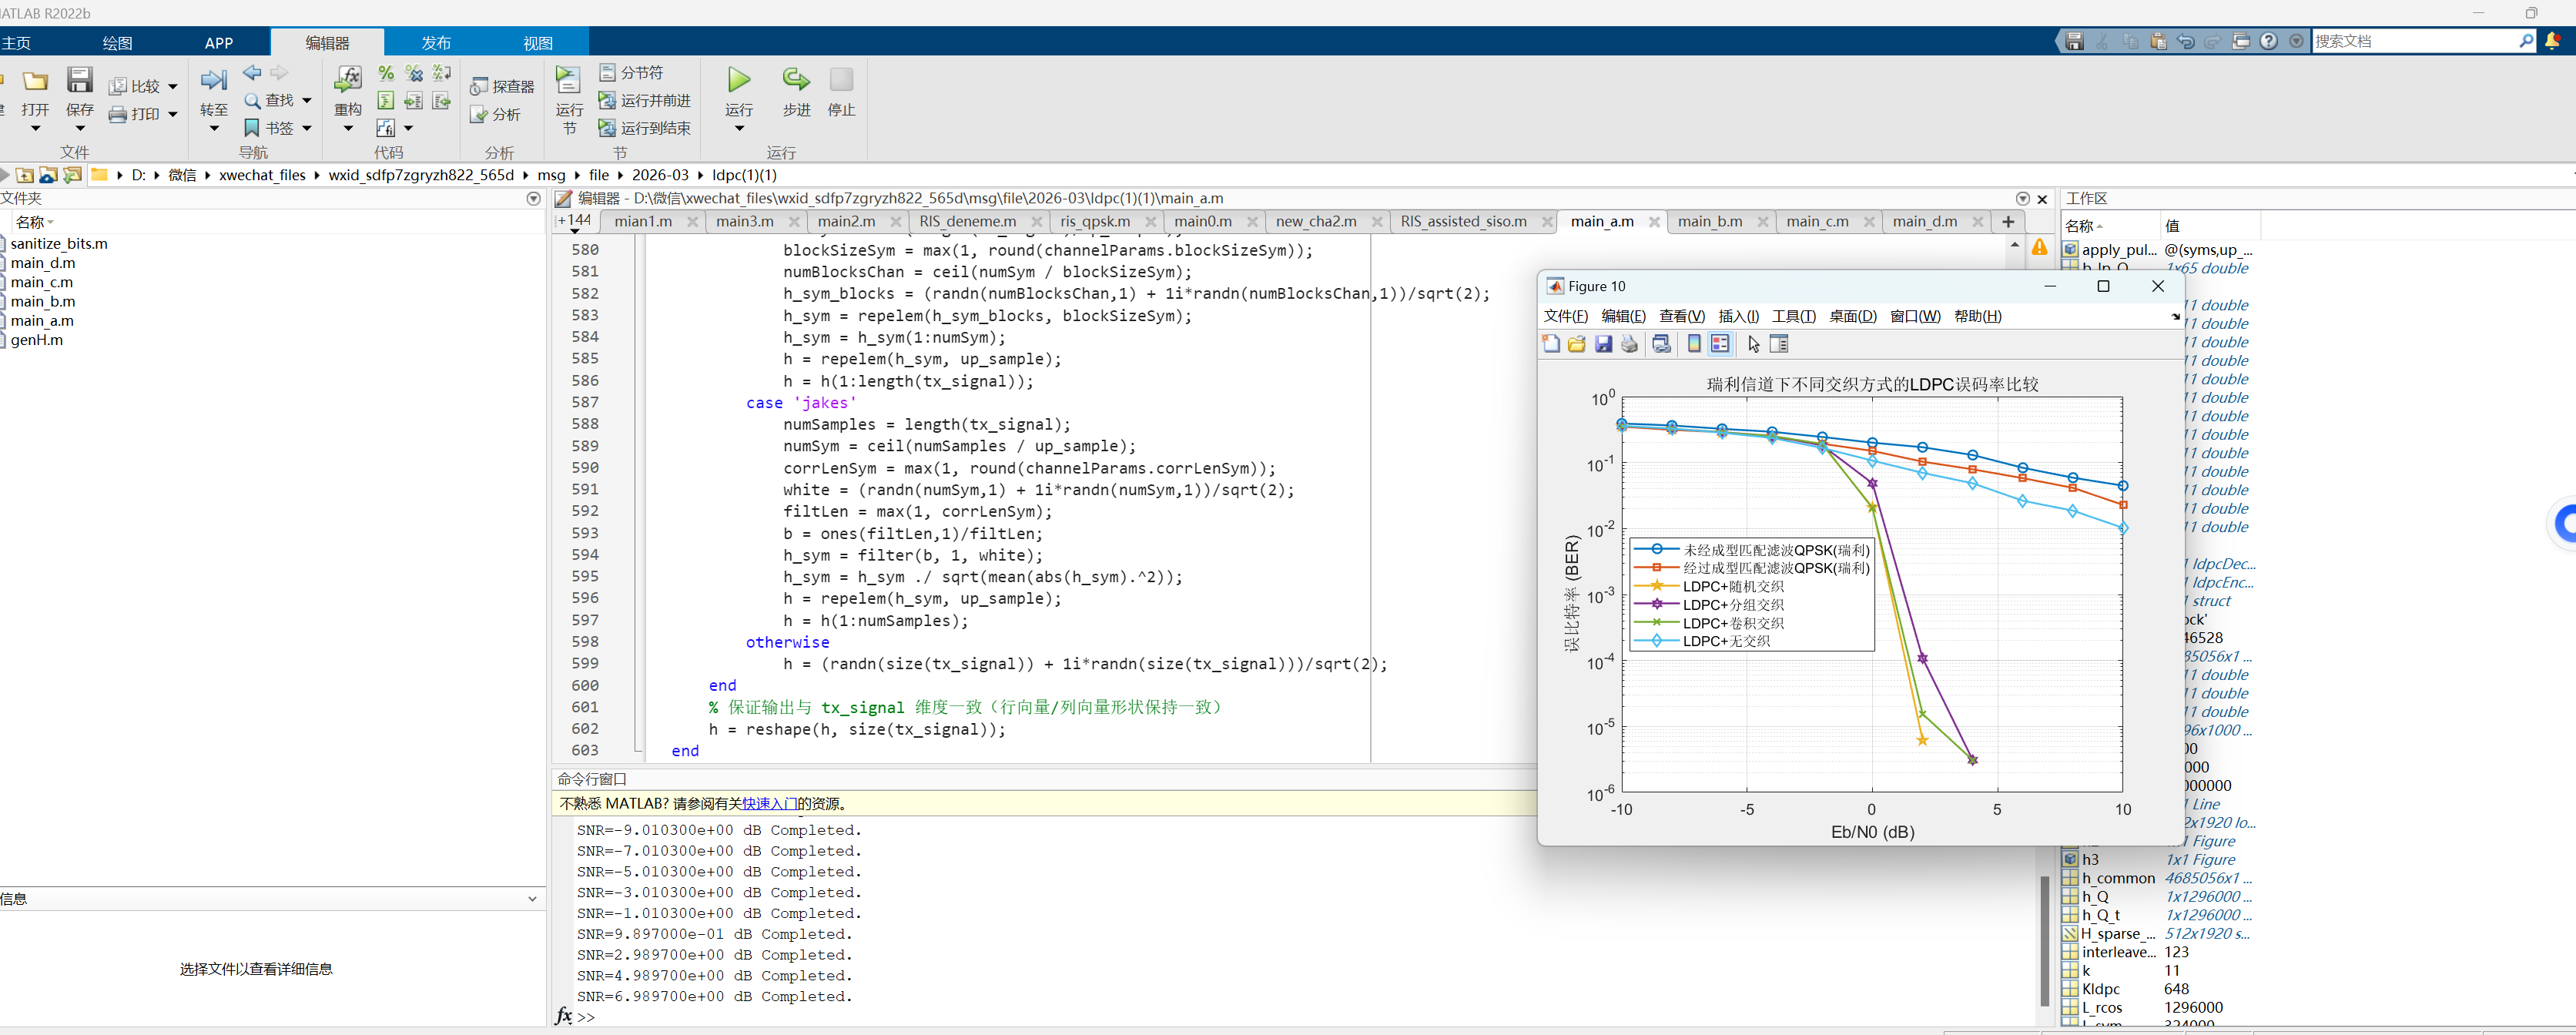Screen dimensions: 2576x1035
Task: Click ldpc(1)(1) in the address path
Action: pos(744,175)
